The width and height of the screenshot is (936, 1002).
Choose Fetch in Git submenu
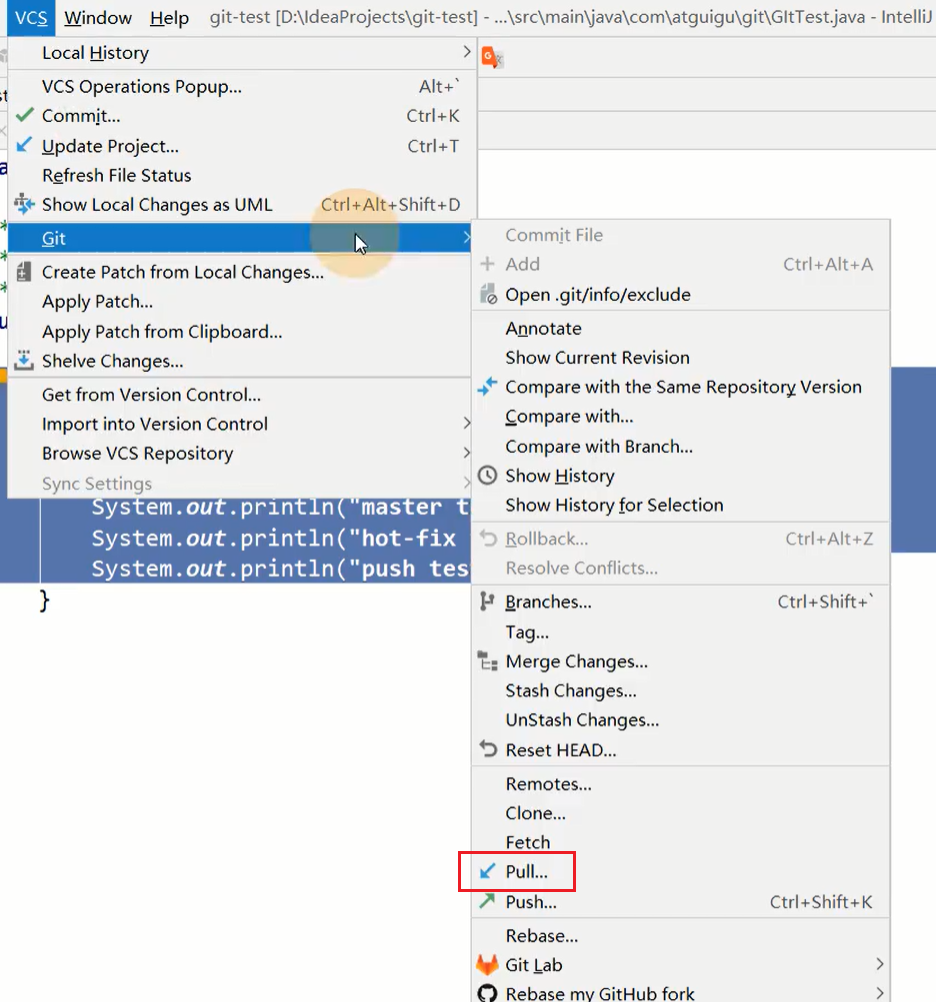point(680,842)
